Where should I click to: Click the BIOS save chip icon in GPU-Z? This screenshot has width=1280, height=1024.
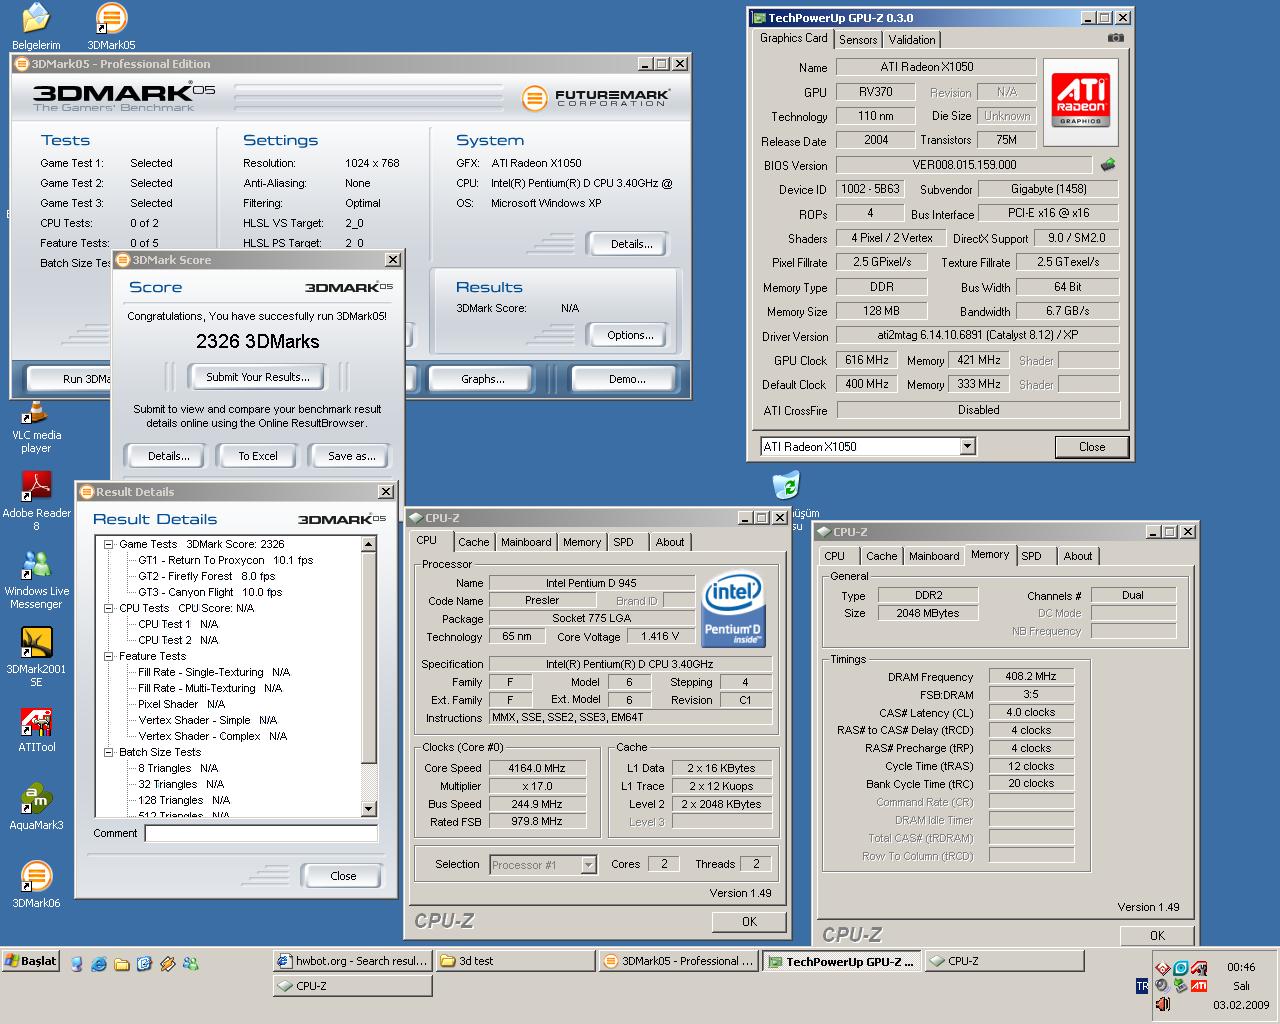tap(1107, 164)
